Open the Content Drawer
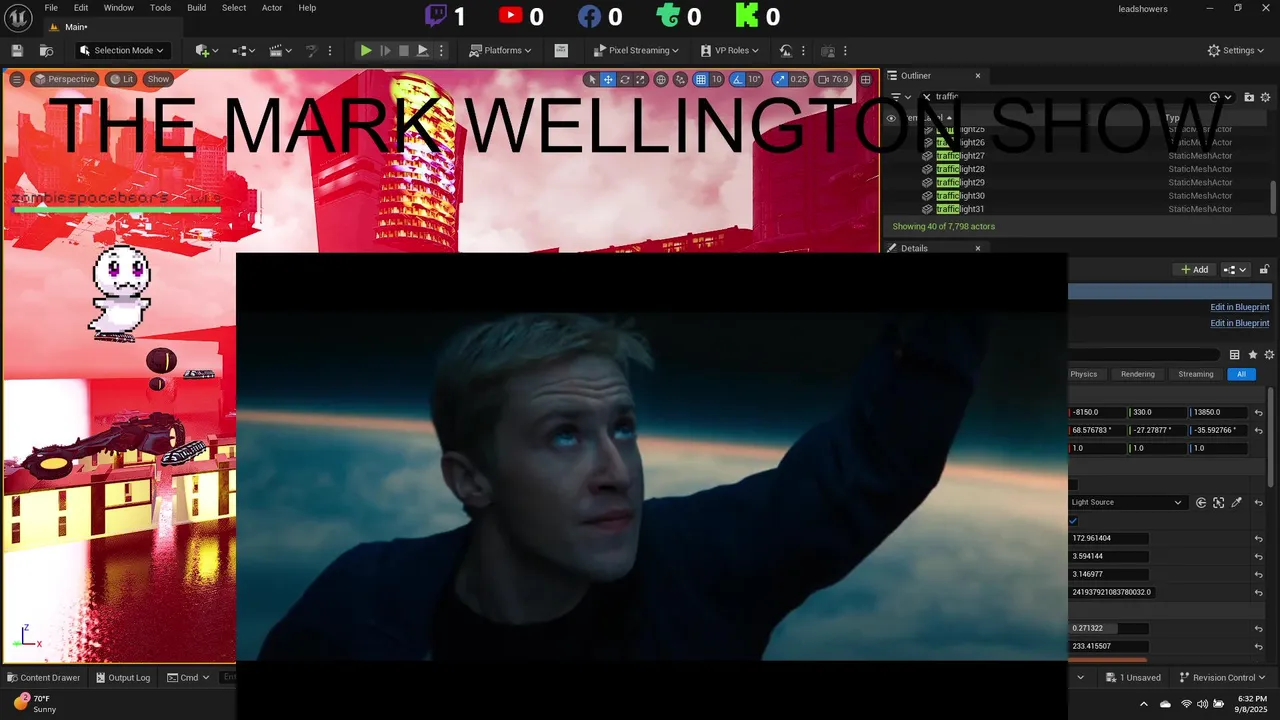Viewport: 1280px width, 720px height. 44,677
